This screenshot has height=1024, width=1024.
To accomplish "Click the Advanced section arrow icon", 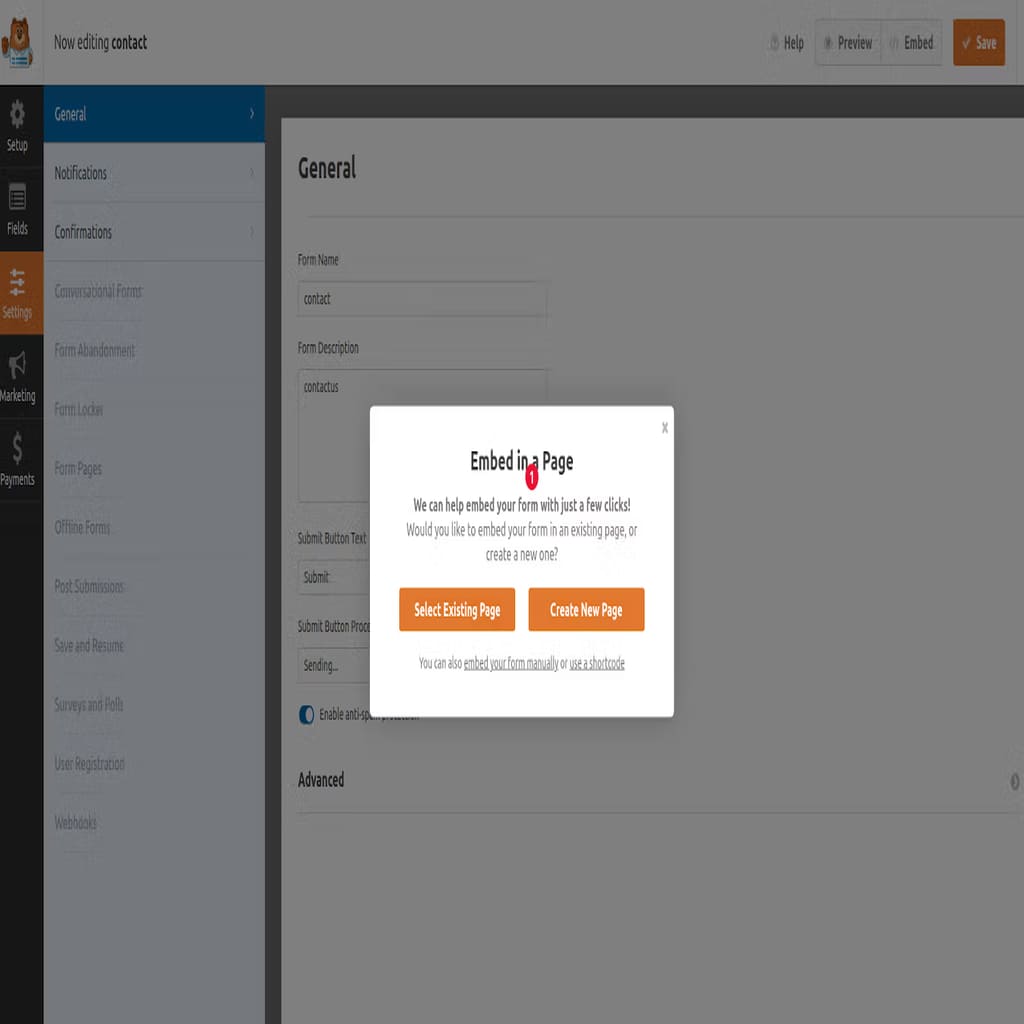I will (x=1015, y=781).
